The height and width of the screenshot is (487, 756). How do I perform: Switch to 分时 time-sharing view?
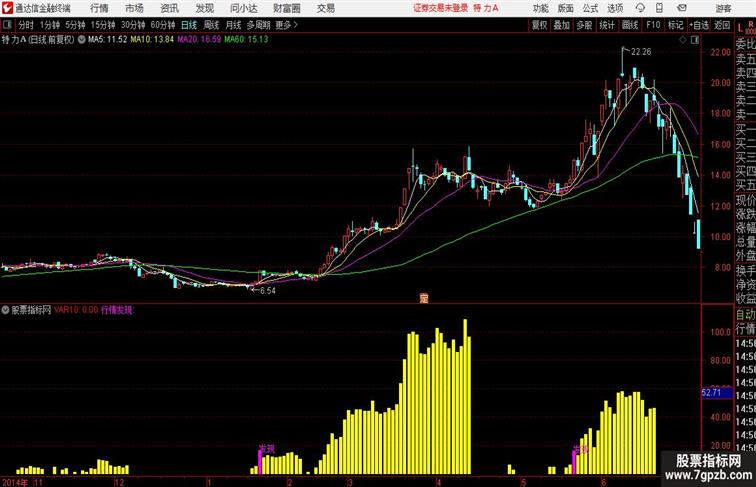point(26,25)
